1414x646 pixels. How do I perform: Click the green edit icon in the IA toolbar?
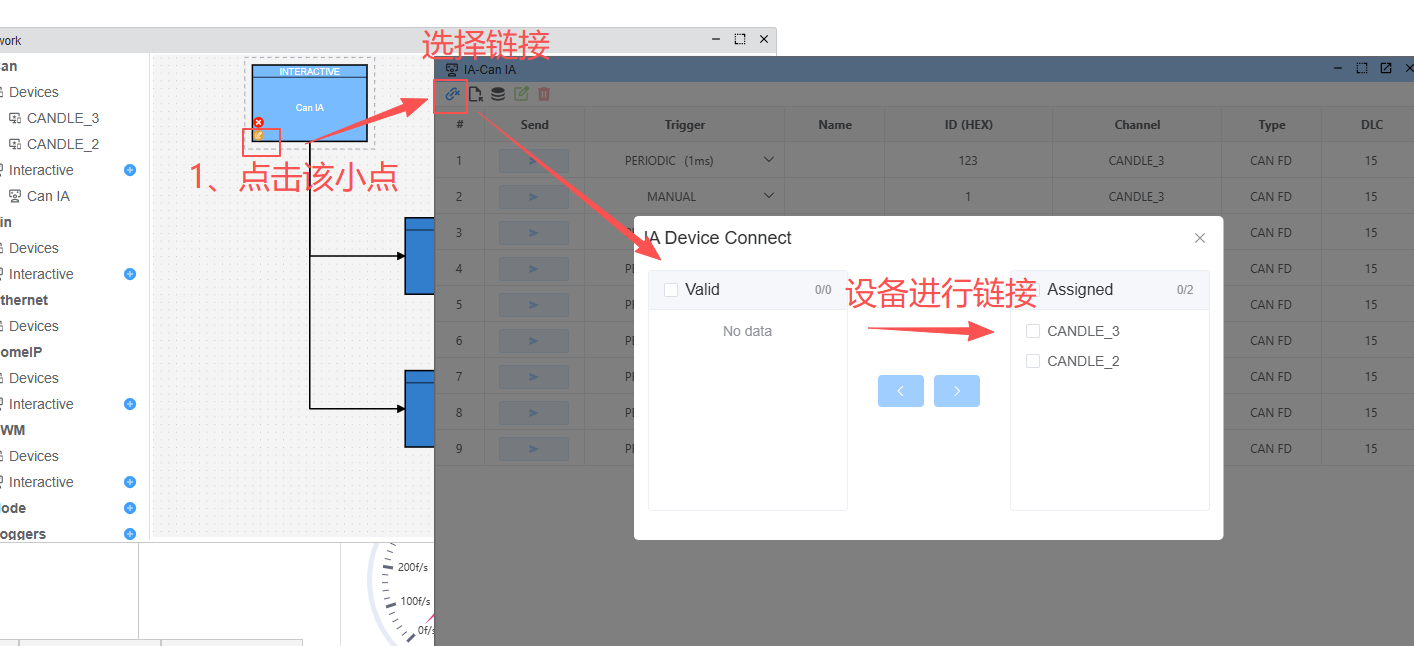521,94
